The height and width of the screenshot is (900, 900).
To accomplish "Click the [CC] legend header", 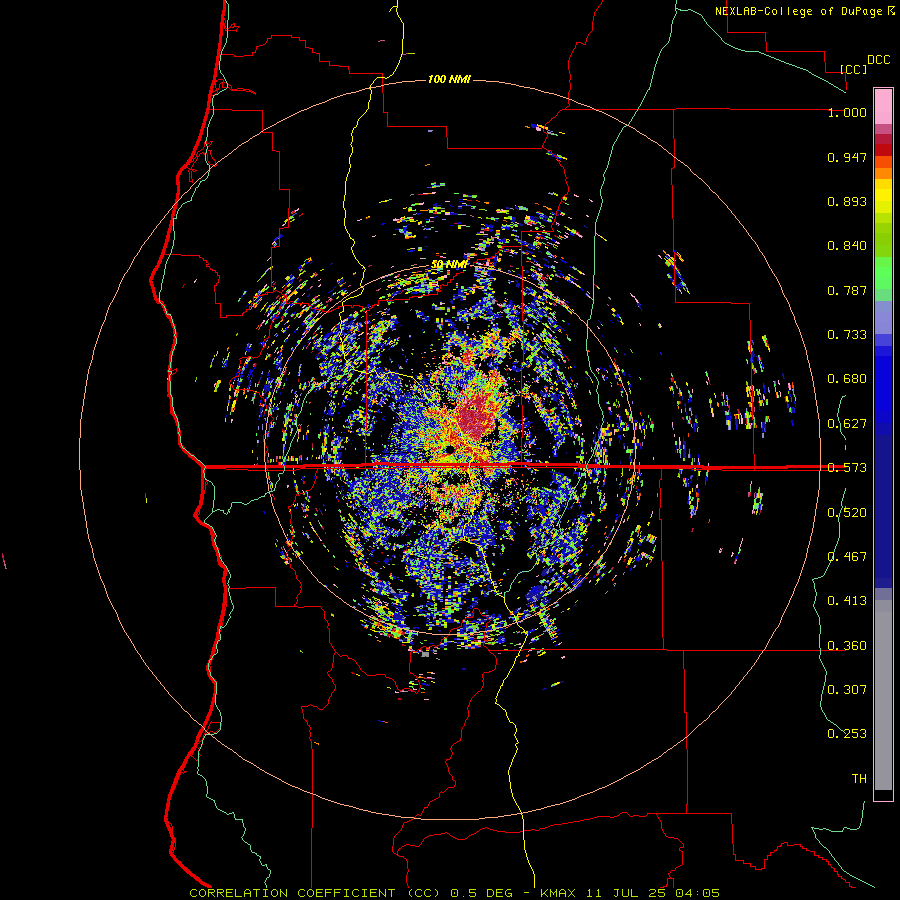I will tap(854, 69).
